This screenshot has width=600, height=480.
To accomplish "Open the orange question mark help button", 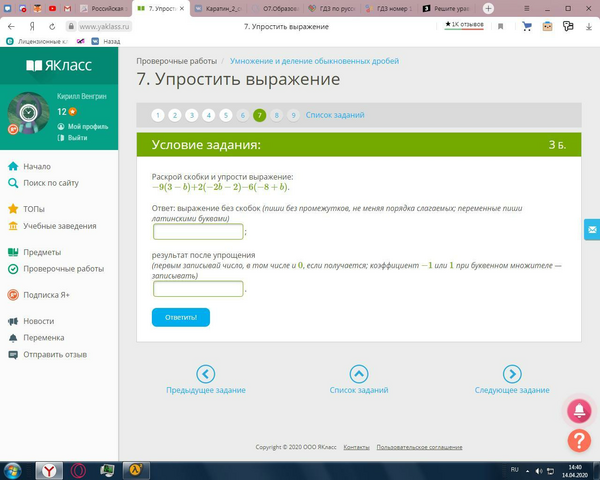I will point(579,441).
